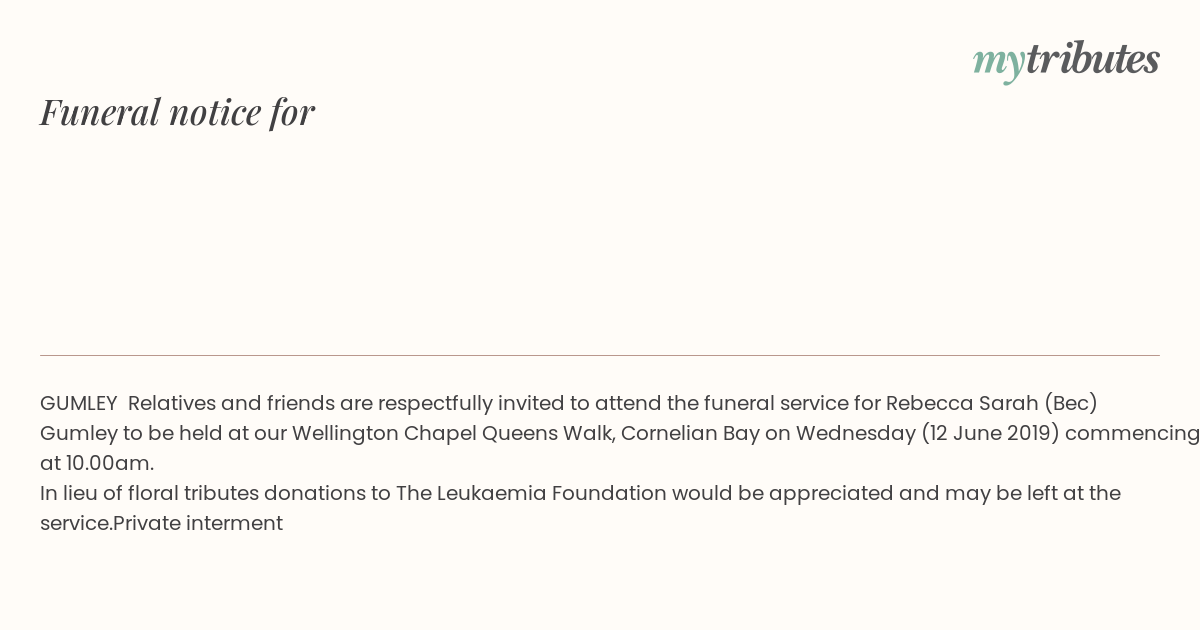Click "The Leukaemia Foundation" text
Viewport: 1200px width, 630px height.
(x=531, y=493)
